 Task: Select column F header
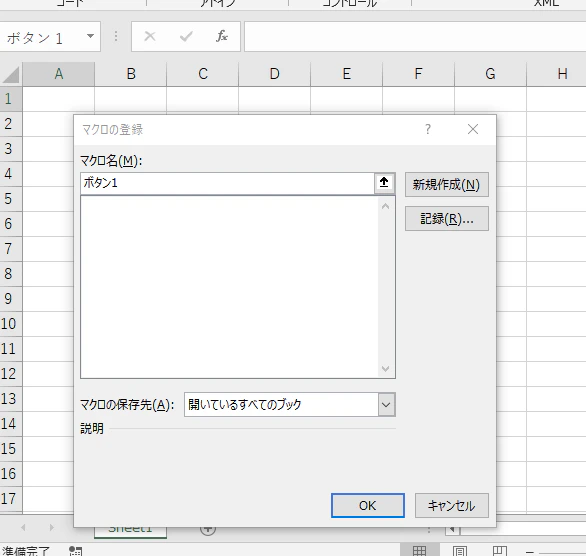[x=418, y=74]
